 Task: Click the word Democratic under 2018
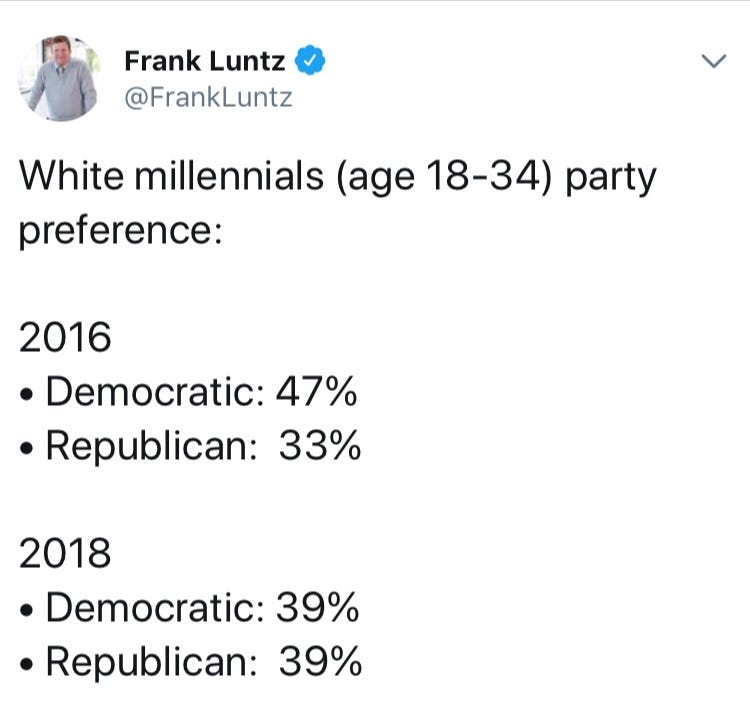(155, 607)
